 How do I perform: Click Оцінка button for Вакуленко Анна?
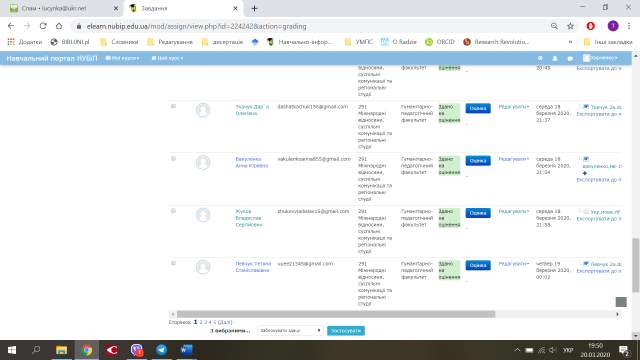coord(478,161)
